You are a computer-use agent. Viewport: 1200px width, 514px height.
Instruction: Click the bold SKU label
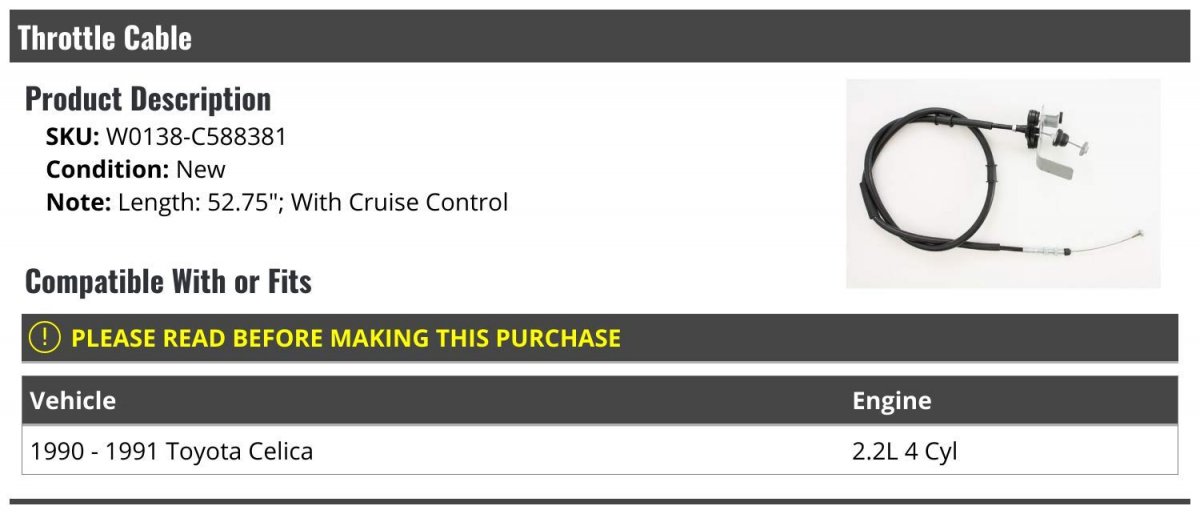(72, 136)
